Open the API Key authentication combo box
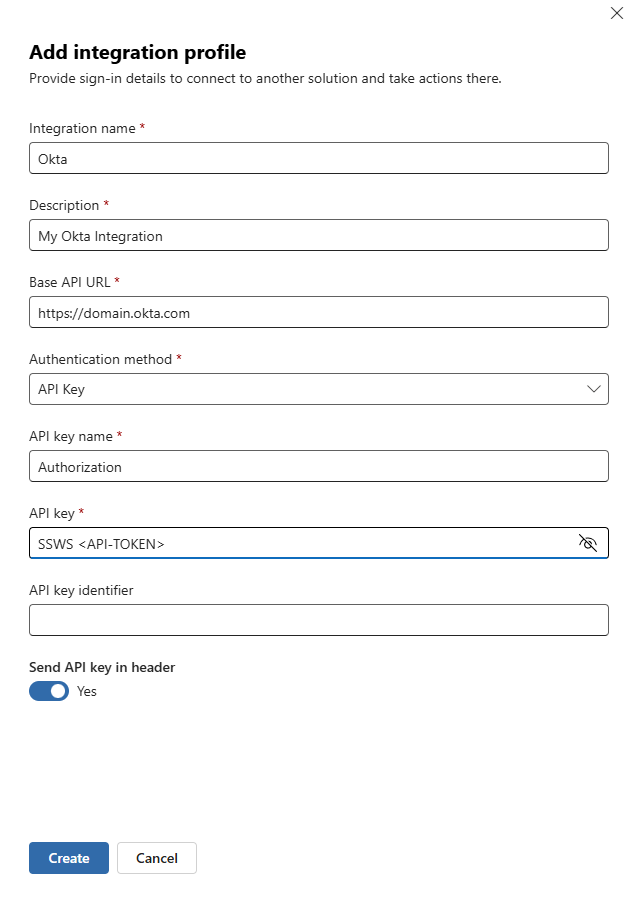 click(x=319, y=389)
